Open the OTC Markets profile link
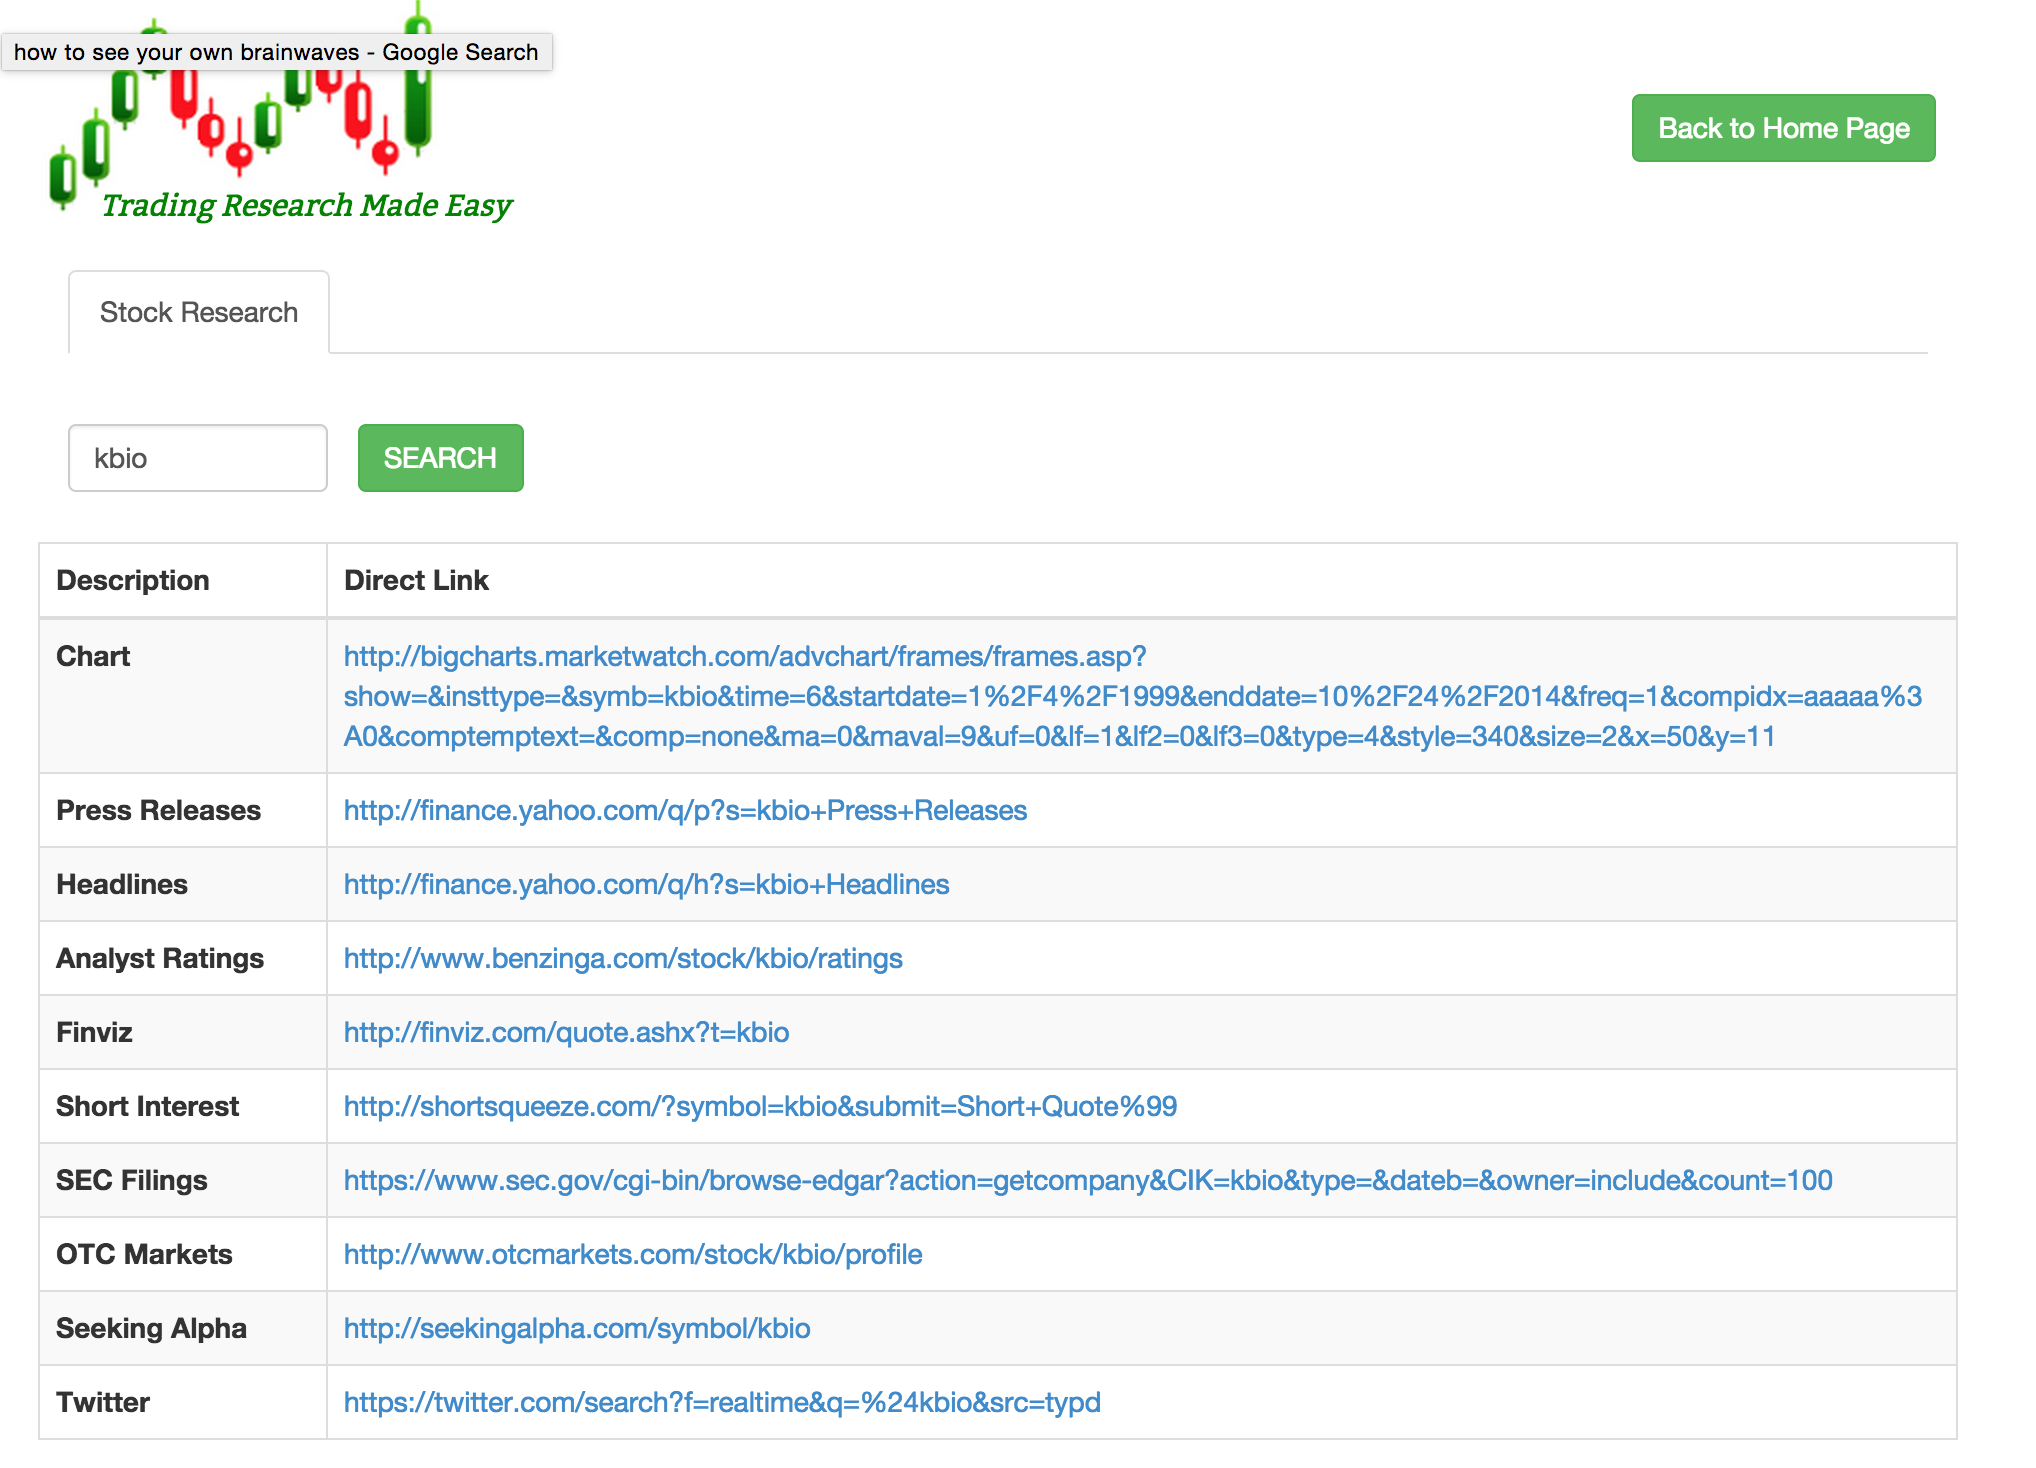 pyautogui.click(x=633, y=1254)
